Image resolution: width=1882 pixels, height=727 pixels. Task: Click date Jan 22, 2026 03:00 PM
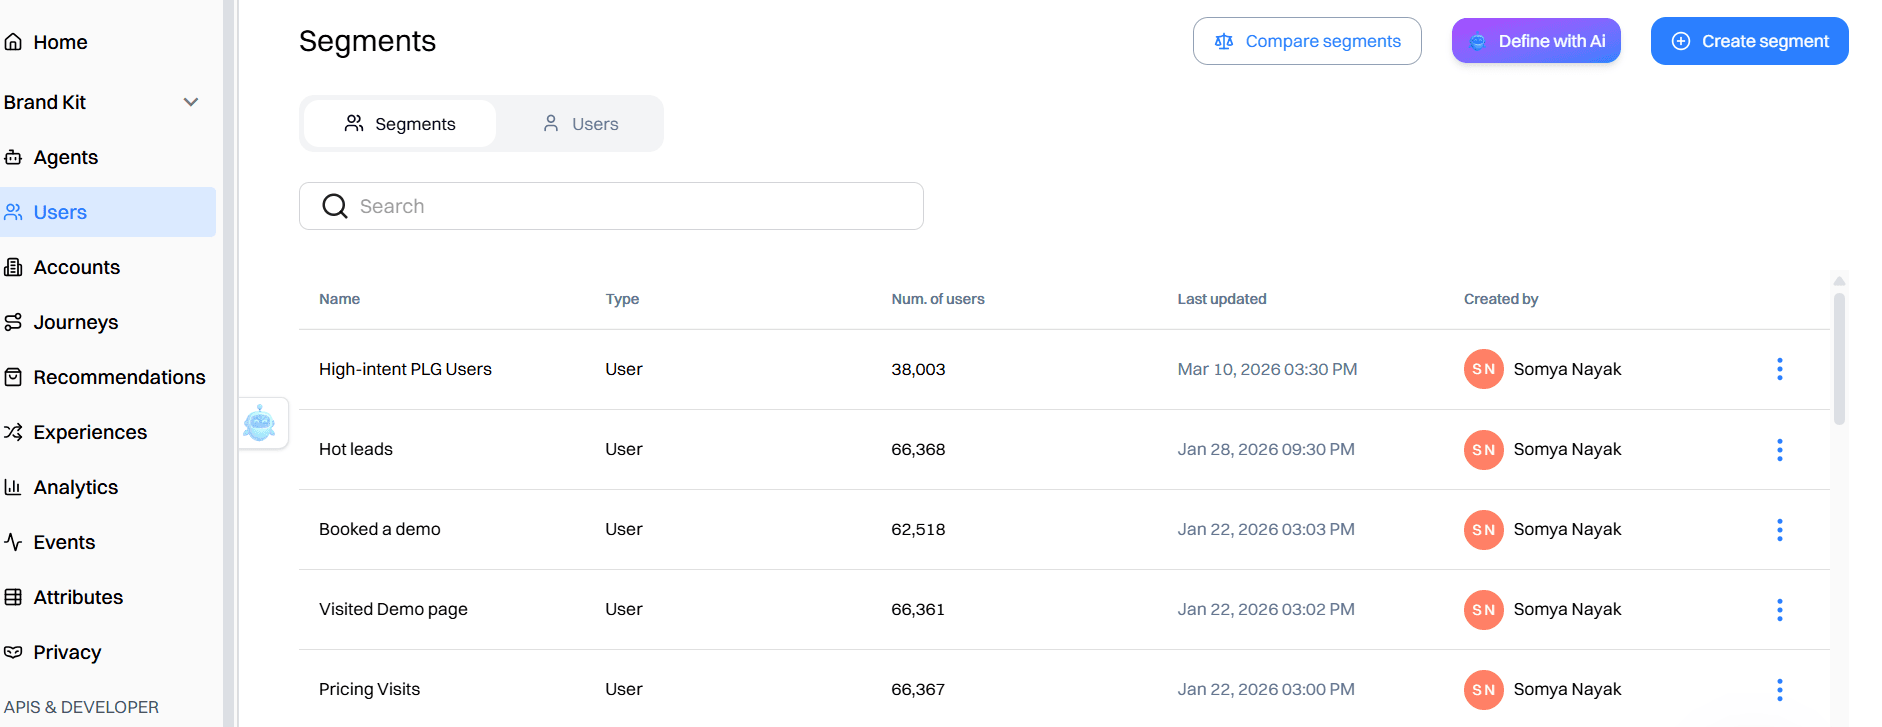1266,689
